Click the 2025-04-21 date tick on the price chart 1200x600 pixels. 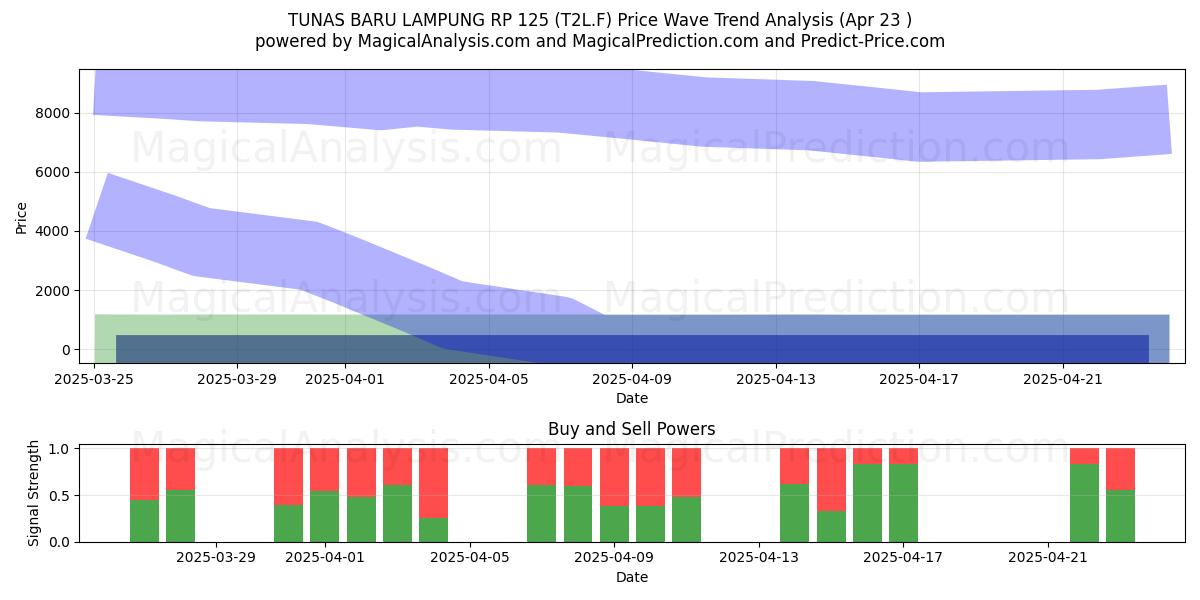pyautogui.click(x=1063, y=379)
